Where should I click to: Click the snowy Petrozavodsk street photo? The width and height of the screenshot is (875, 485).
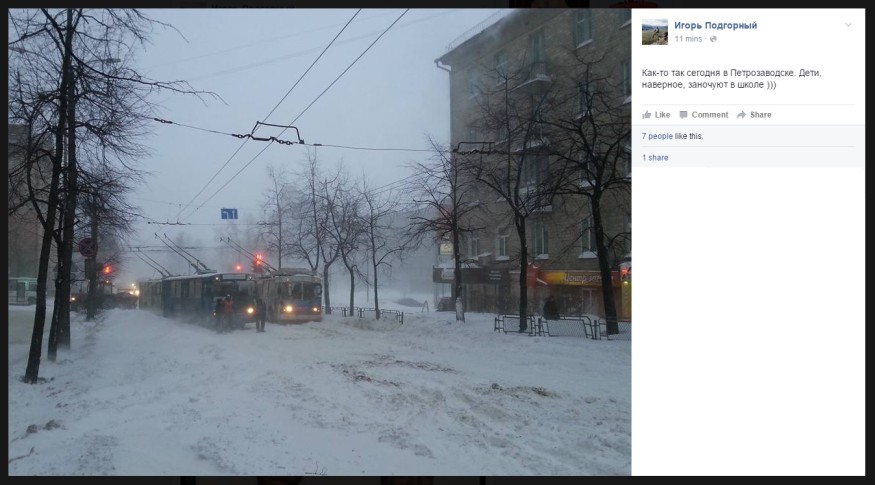[x=320, y=242]
